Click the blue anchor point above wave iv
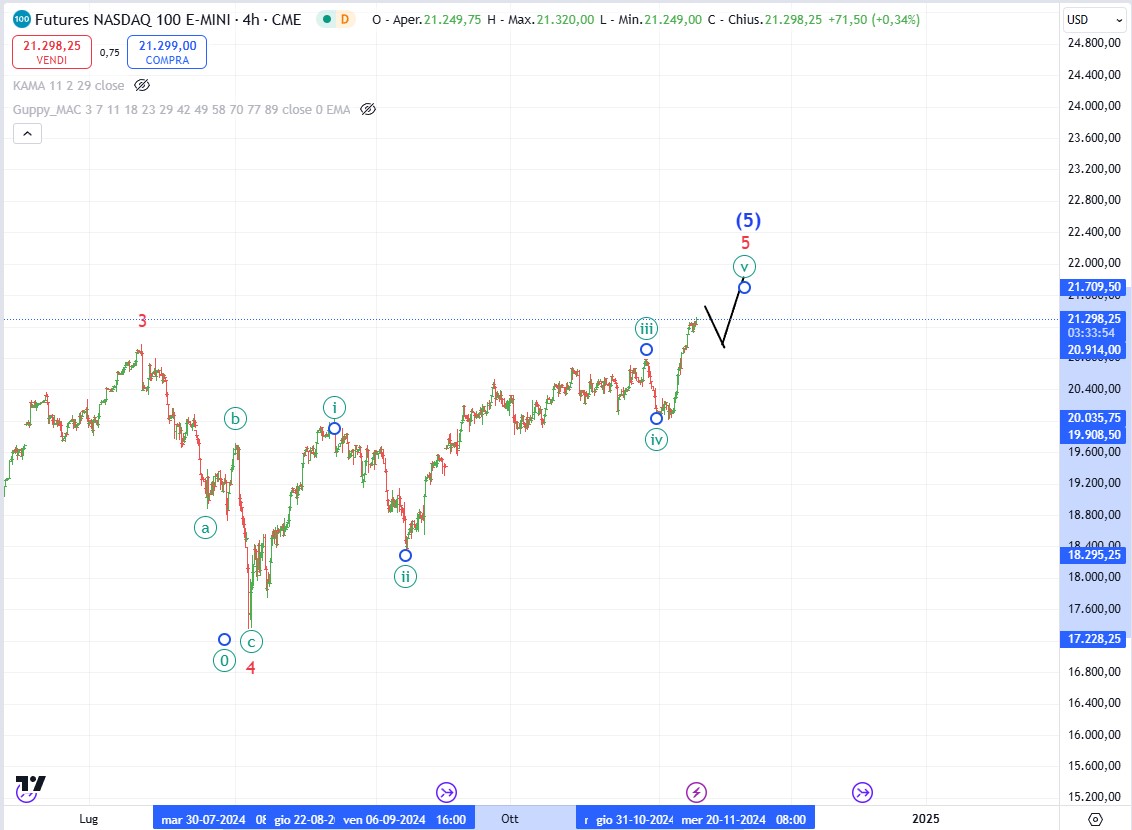The height and width of the screenshot is (830, 1132). [656, 419]
